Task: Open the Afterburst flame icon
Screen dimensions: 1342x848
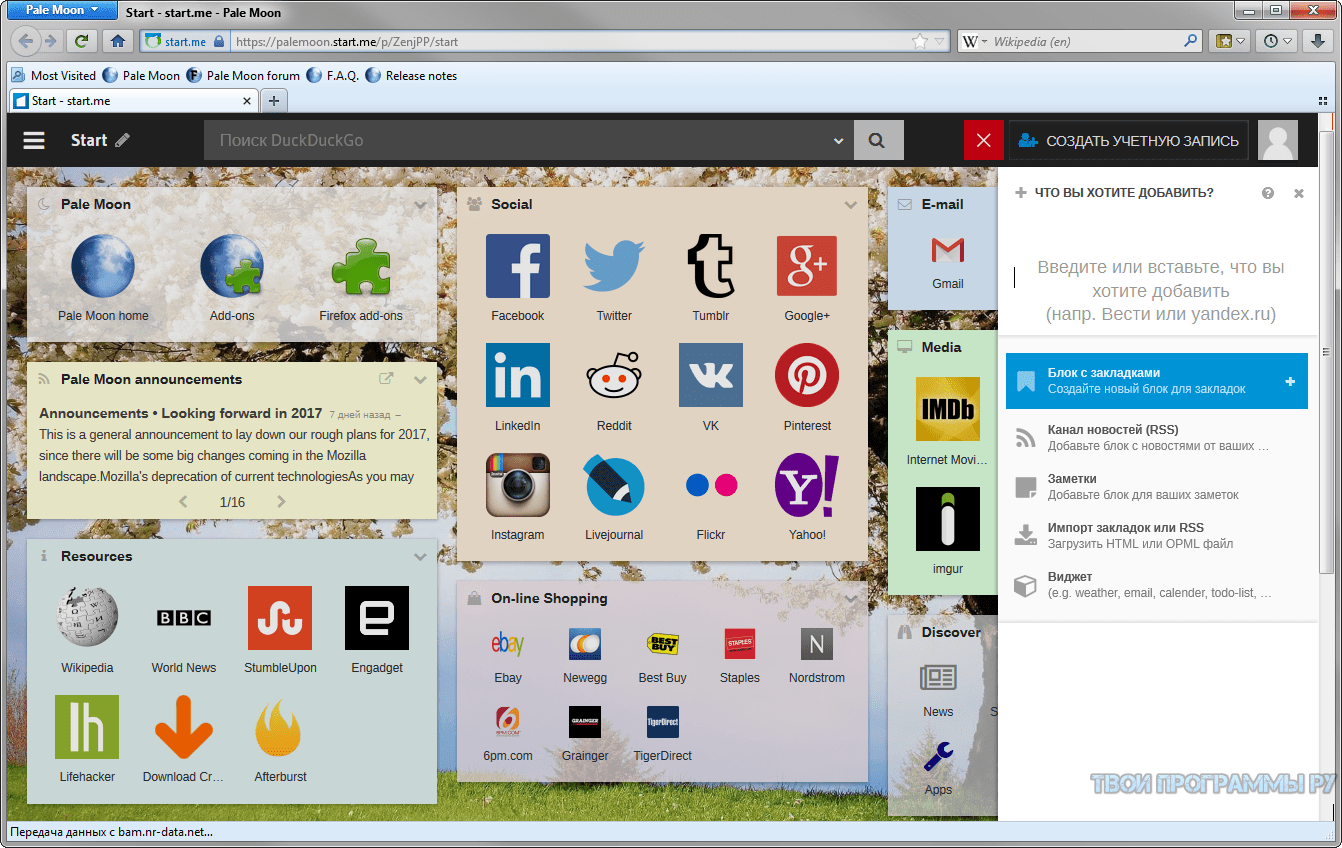Action: pyautogui.click(x=280, y=727)
